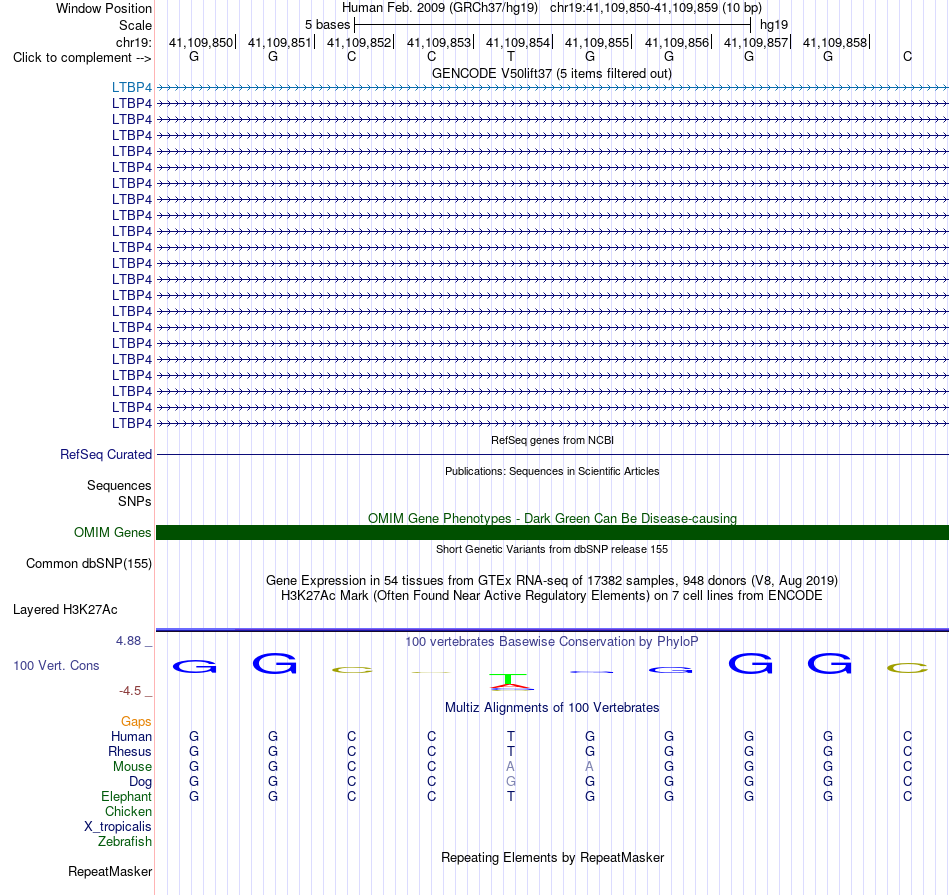The image size is (950, 895).
Task: Click the coordinate label 41,109,850
Action: tap(201, 42)
